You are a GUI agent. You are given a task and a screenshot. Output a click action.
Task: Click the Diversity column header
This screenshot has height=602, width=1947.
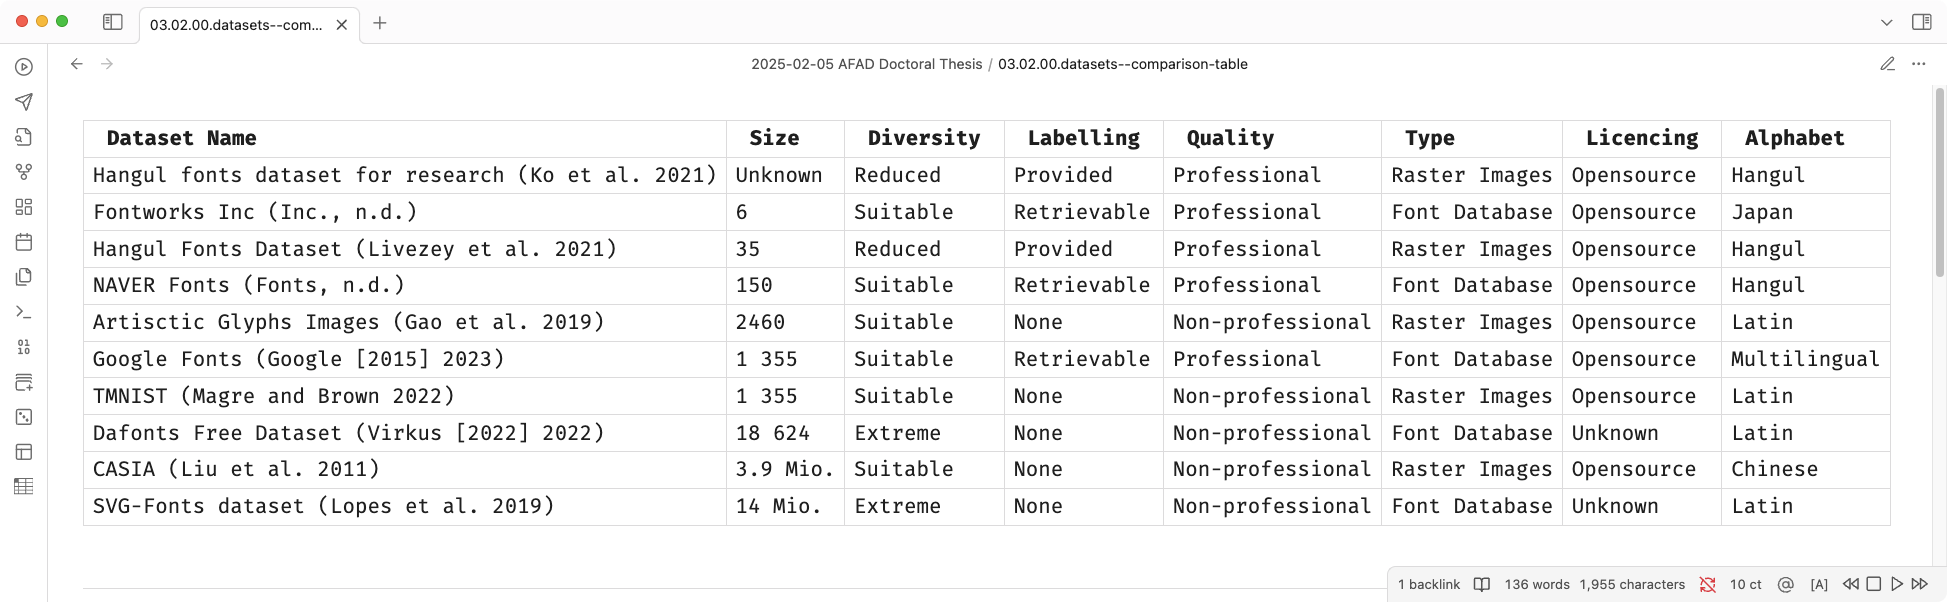(x=925, y=139)
